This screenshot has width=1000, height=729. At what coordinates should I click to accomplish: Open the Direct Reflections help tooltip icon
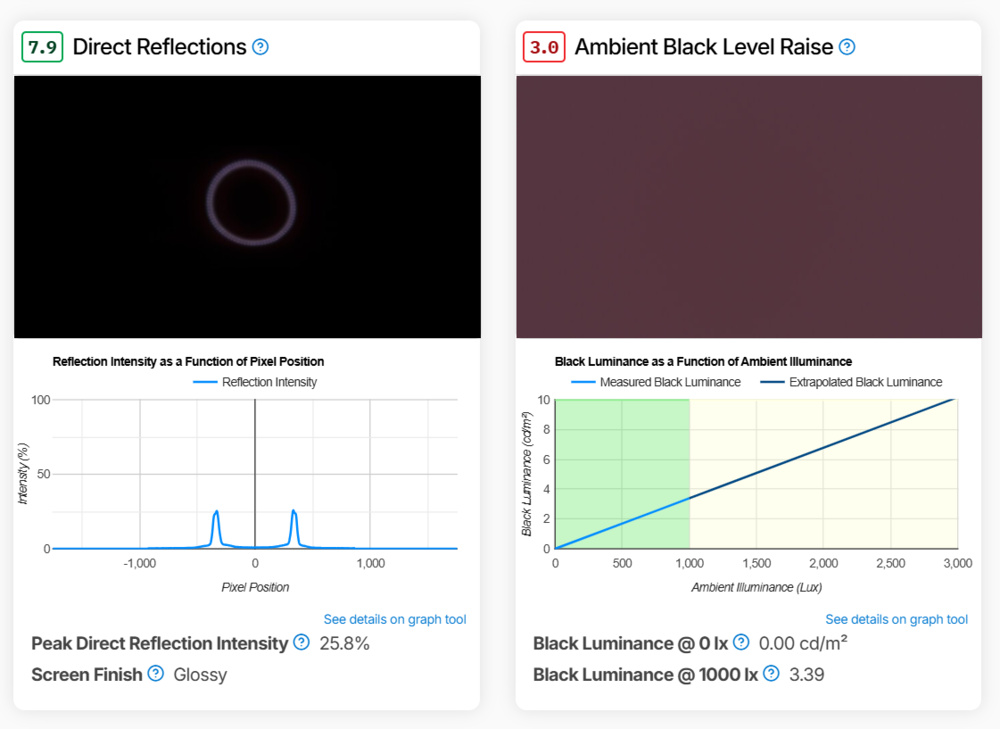click(x=260, y=46)
